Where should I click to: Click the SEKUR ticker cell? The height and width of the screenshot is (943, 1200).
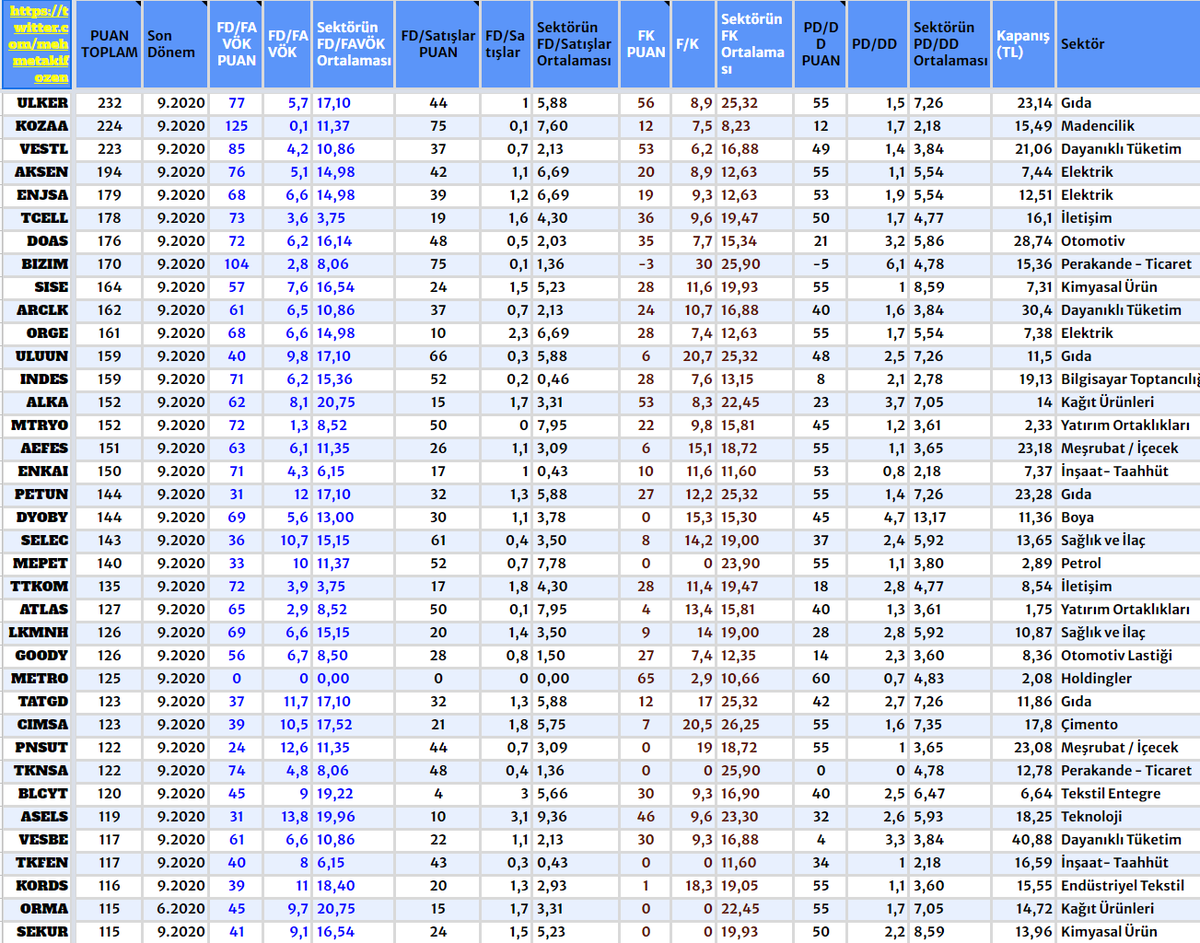(38, 931)
